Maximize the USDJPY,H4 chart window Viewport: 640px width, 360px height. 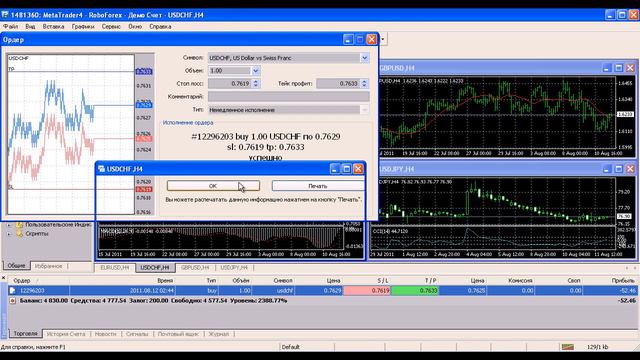coord(619,169)
